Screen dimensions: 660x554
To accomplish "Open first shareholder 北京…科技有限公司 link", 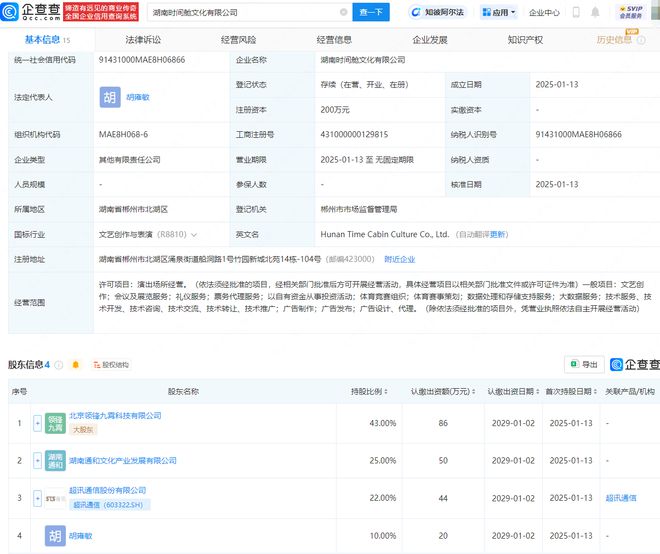I will tap(115, 416).
